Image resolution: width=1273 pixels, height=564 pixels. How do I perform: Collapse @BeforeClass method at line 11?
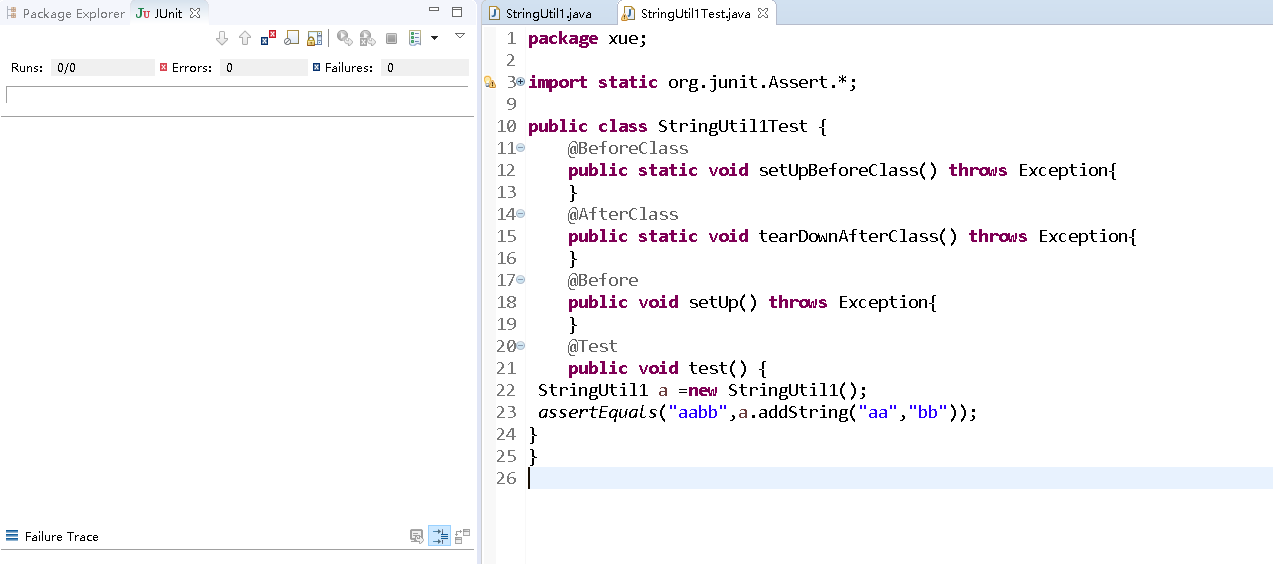[x=521, y=148]
